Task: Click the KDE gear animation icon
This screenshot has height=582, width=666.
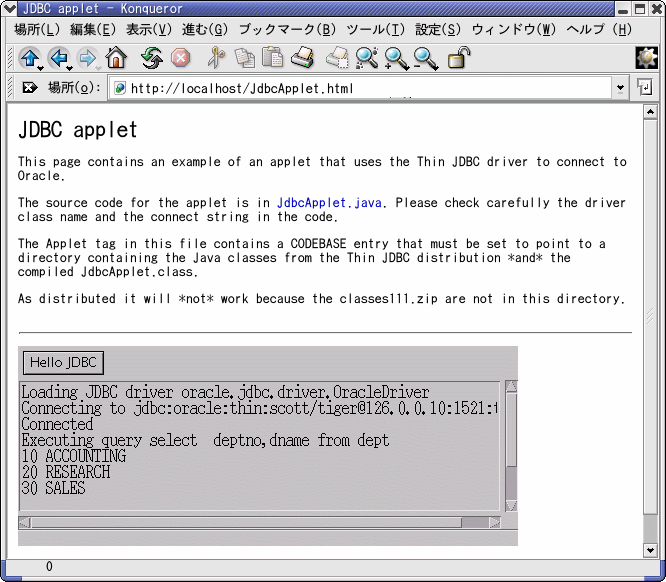Action: pyautogui.click(x=646, y=58)
